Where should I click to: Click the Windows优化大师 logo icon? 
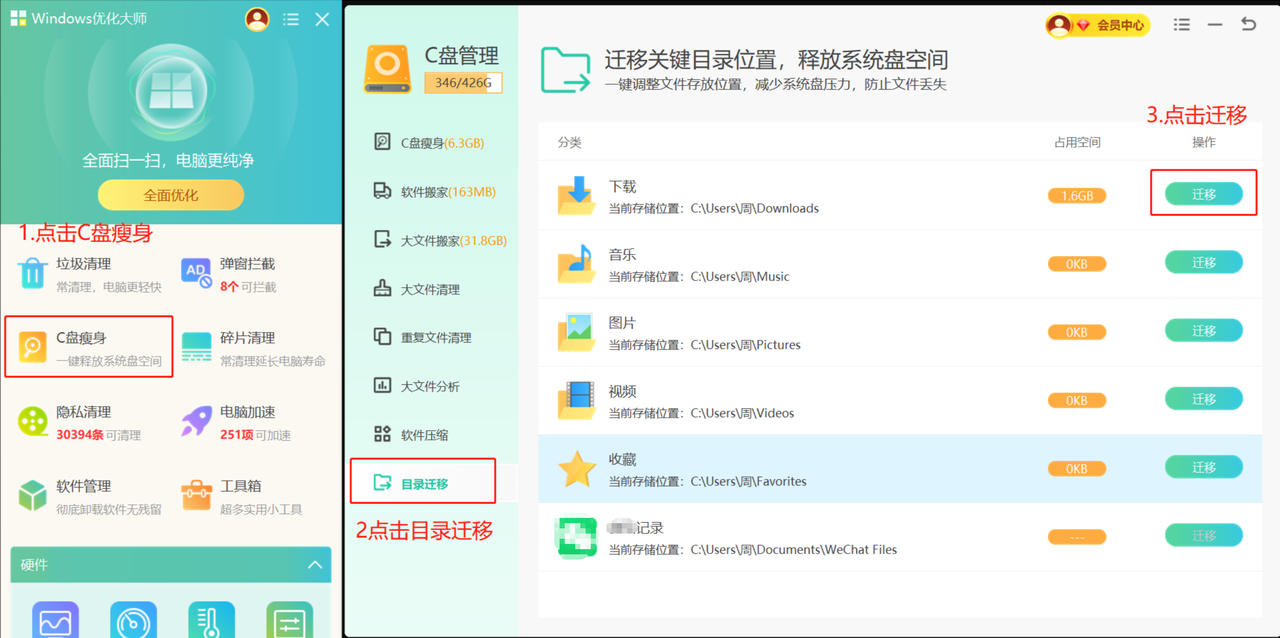[18, 19]
